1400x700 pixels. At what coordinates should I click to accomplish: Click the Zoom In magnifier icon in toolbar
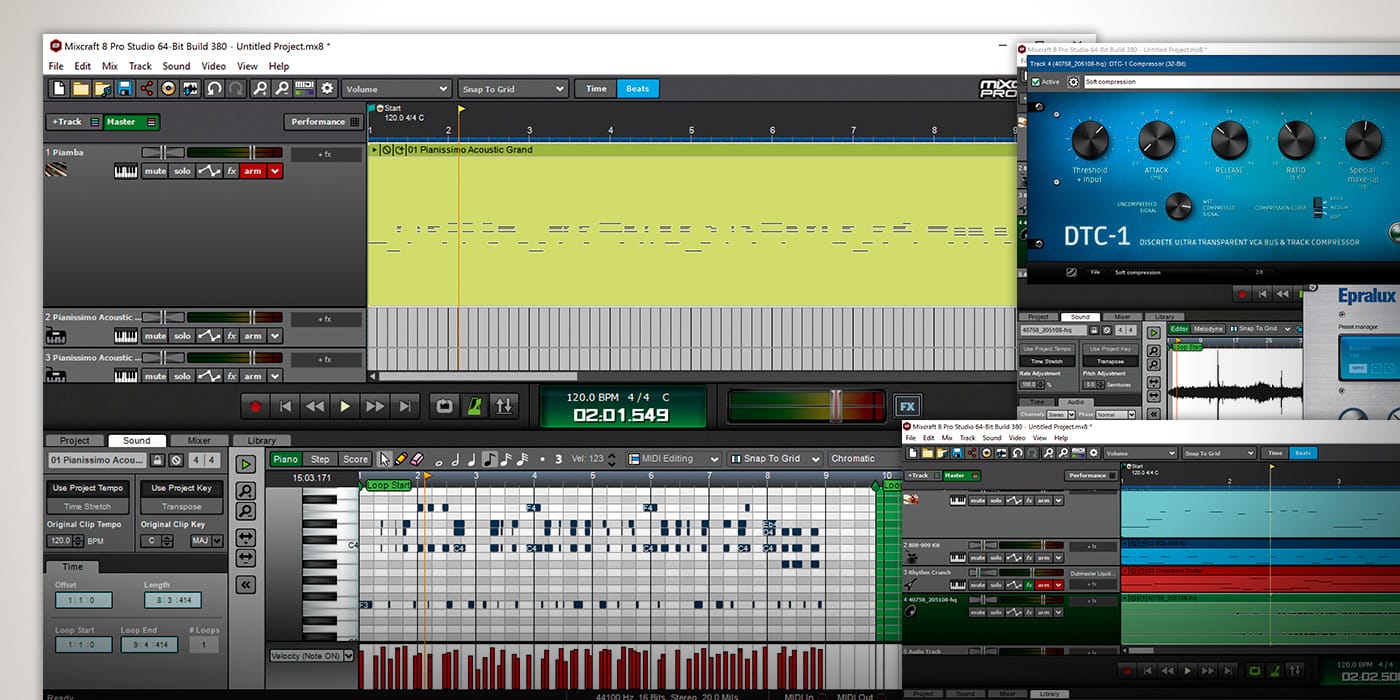(x=260, y=89)
